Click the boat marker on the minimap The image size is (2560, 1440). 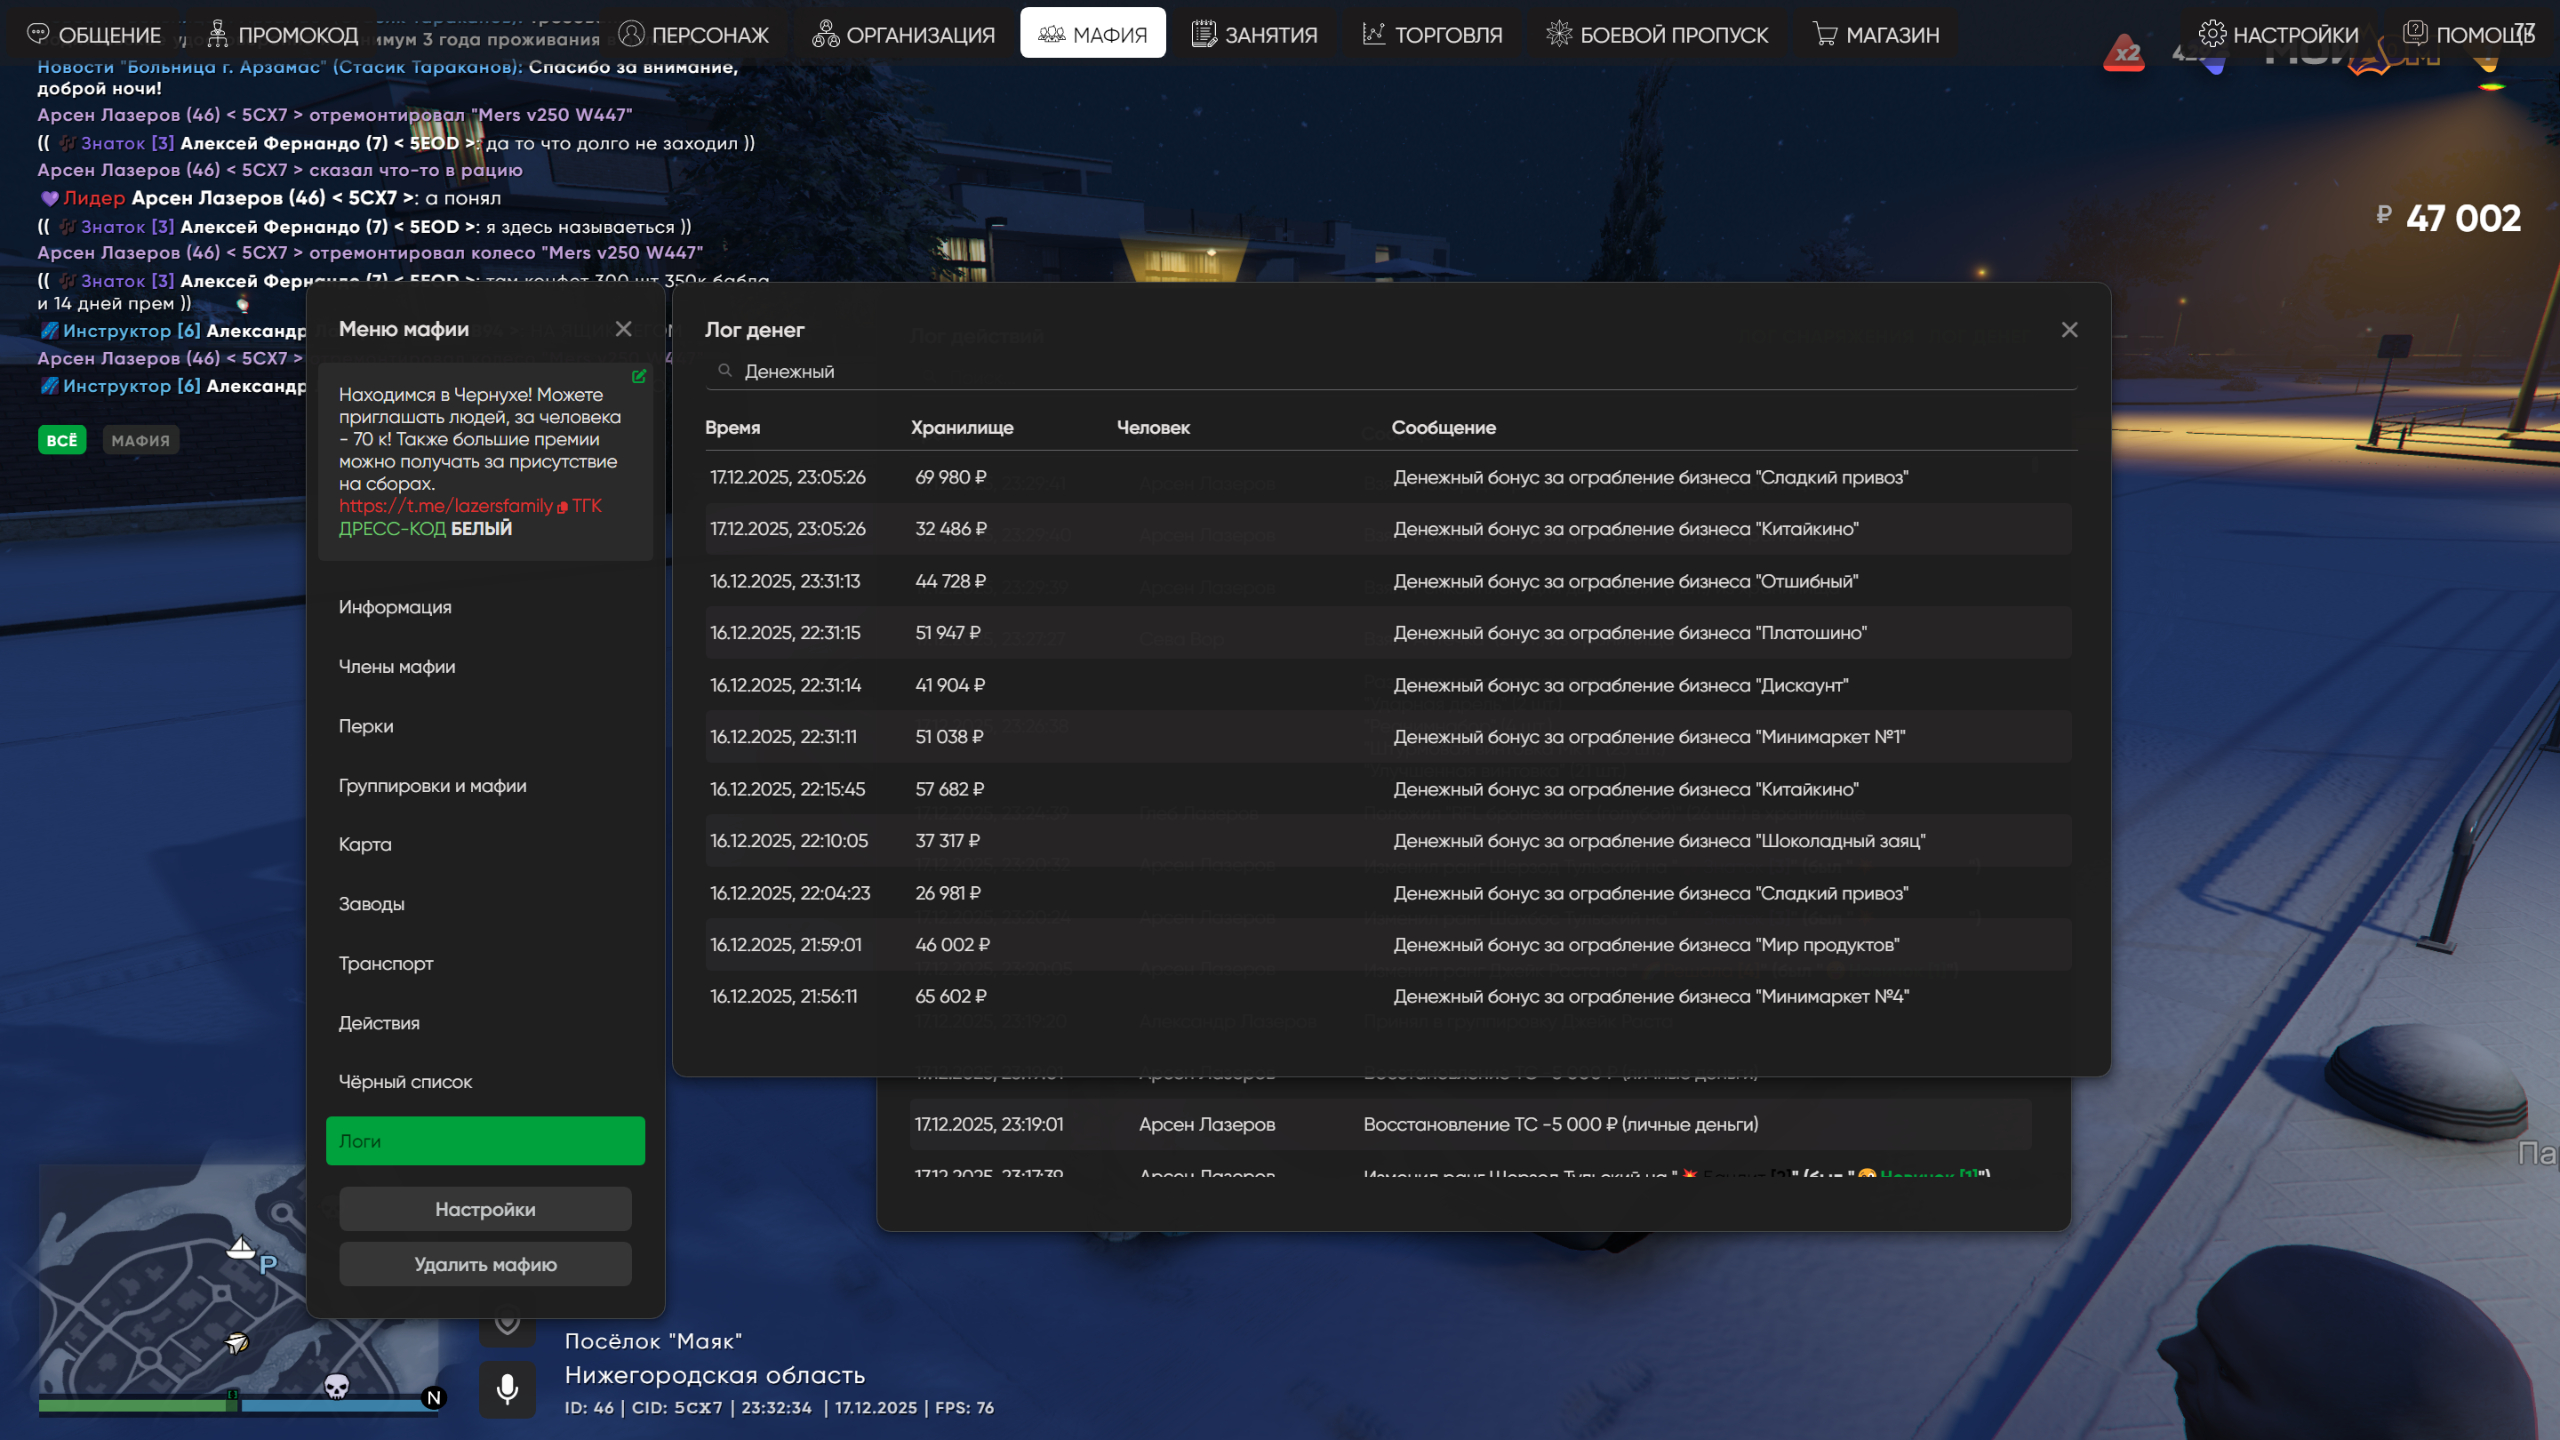click(240, 1247)
